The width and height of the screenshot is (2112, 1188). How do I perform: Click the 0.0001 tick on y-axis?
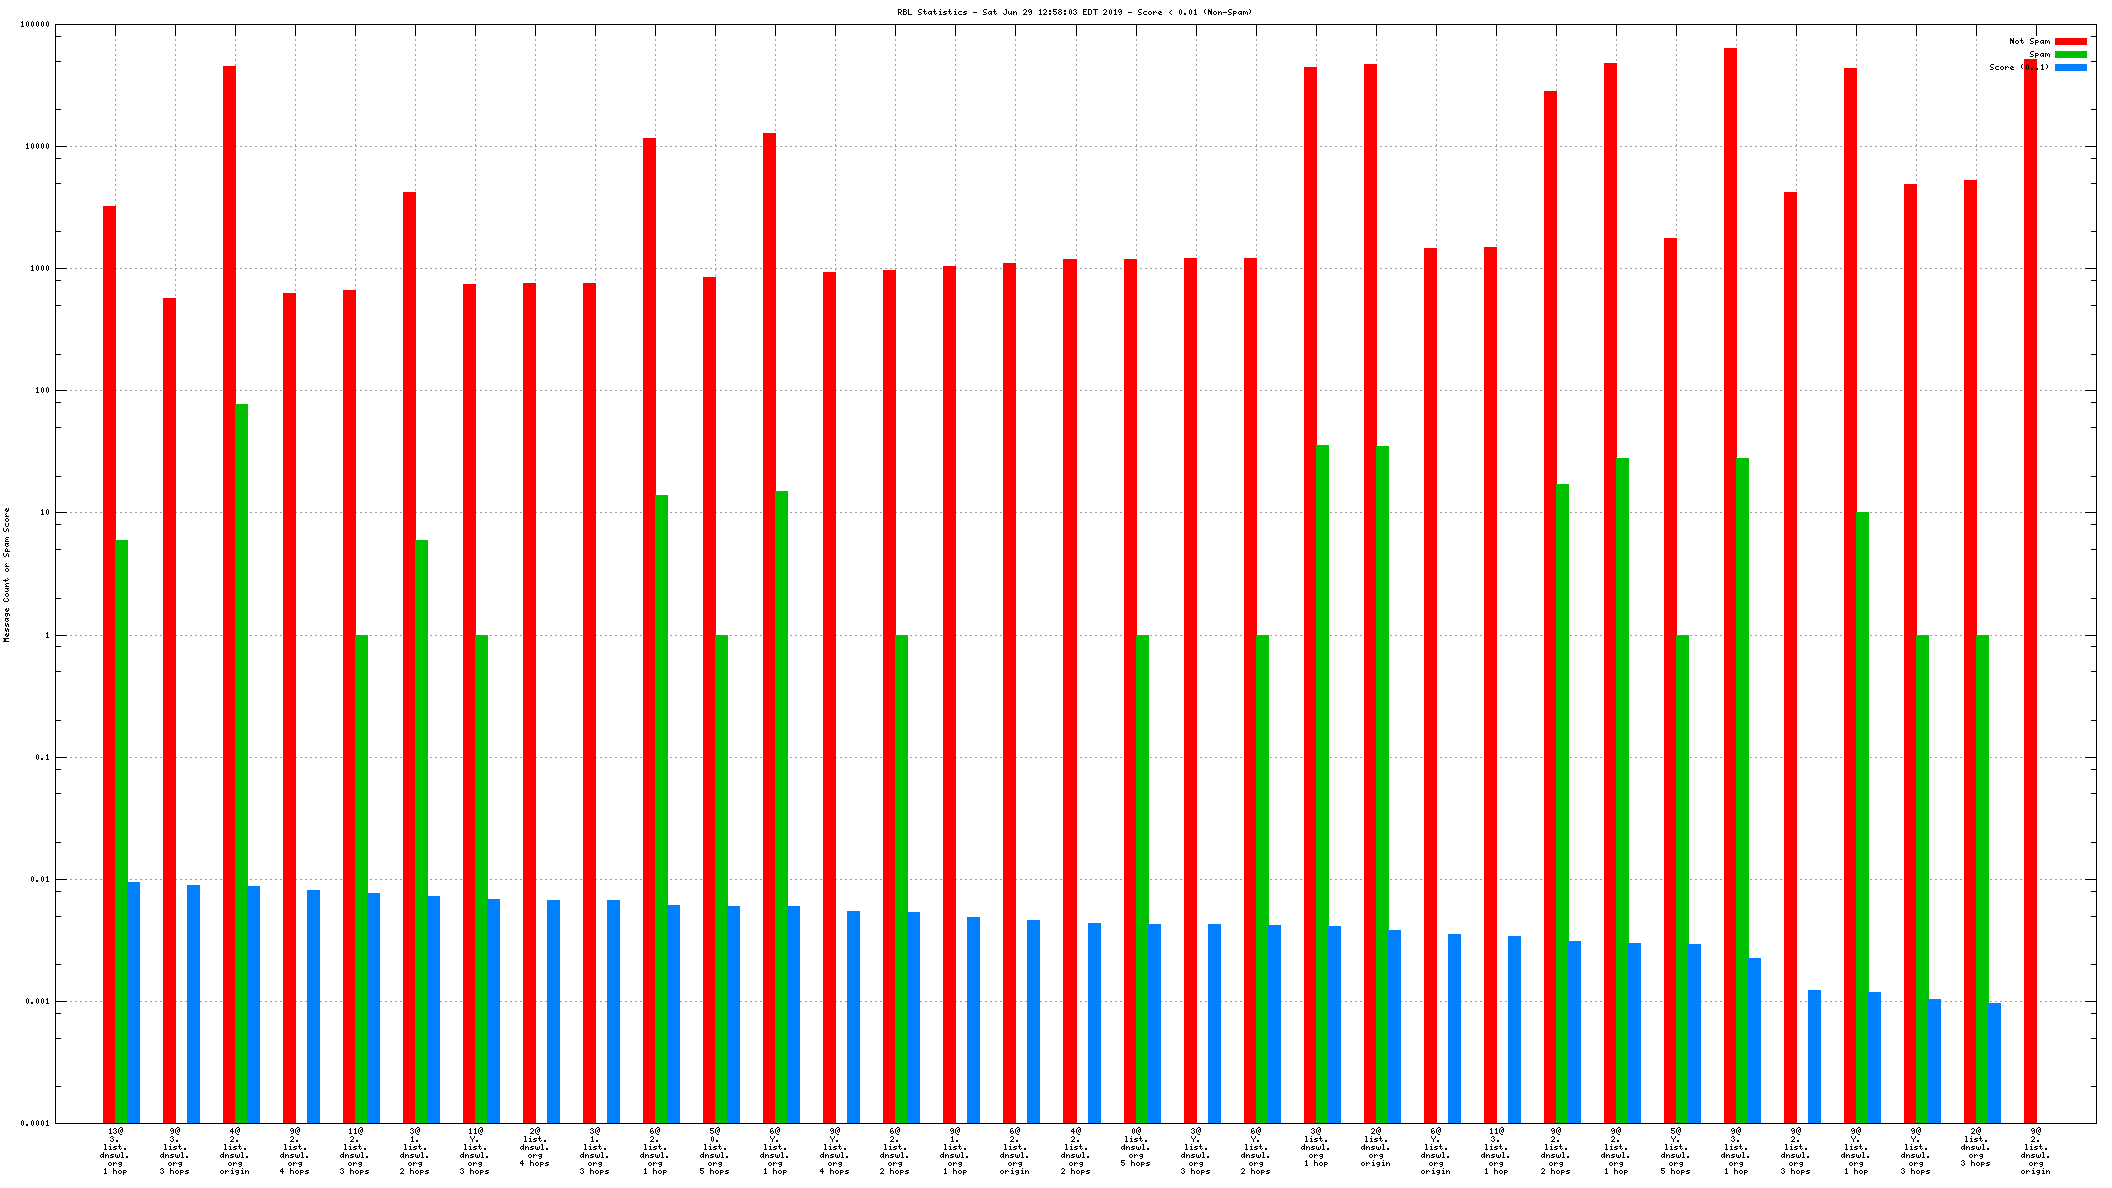35,1123
